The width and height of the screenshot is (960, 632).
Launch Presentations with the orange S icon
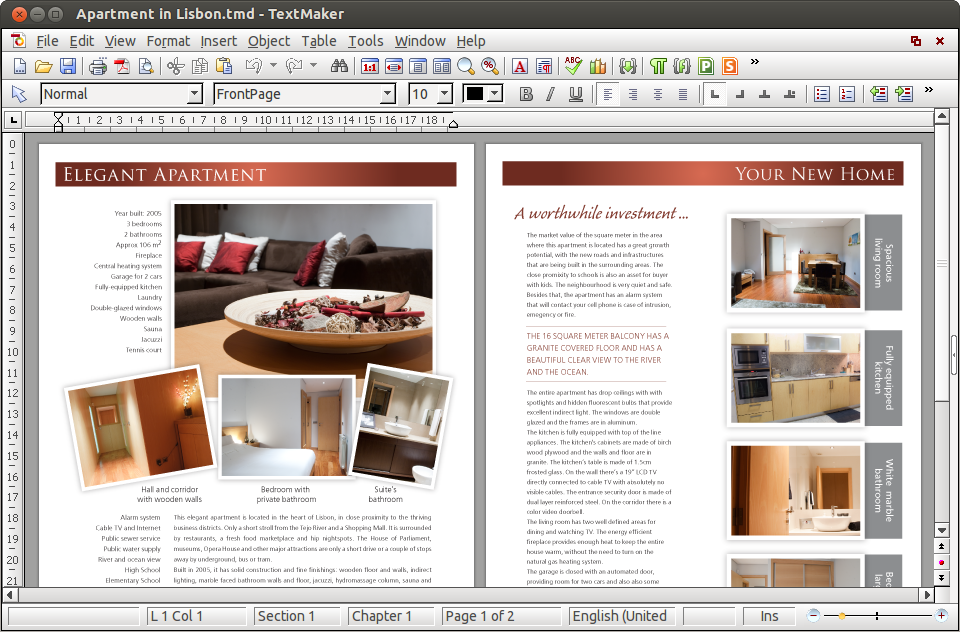730,66
